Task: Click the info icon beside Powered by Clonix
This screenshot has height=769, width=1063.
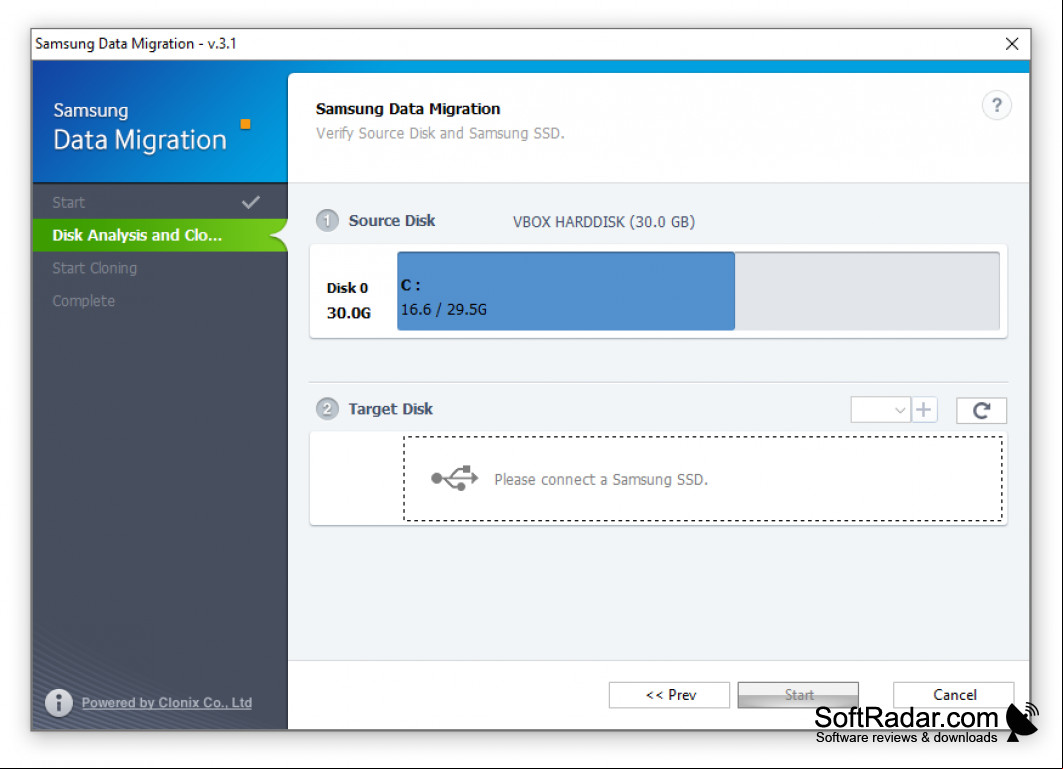Action: click(59, 703)
